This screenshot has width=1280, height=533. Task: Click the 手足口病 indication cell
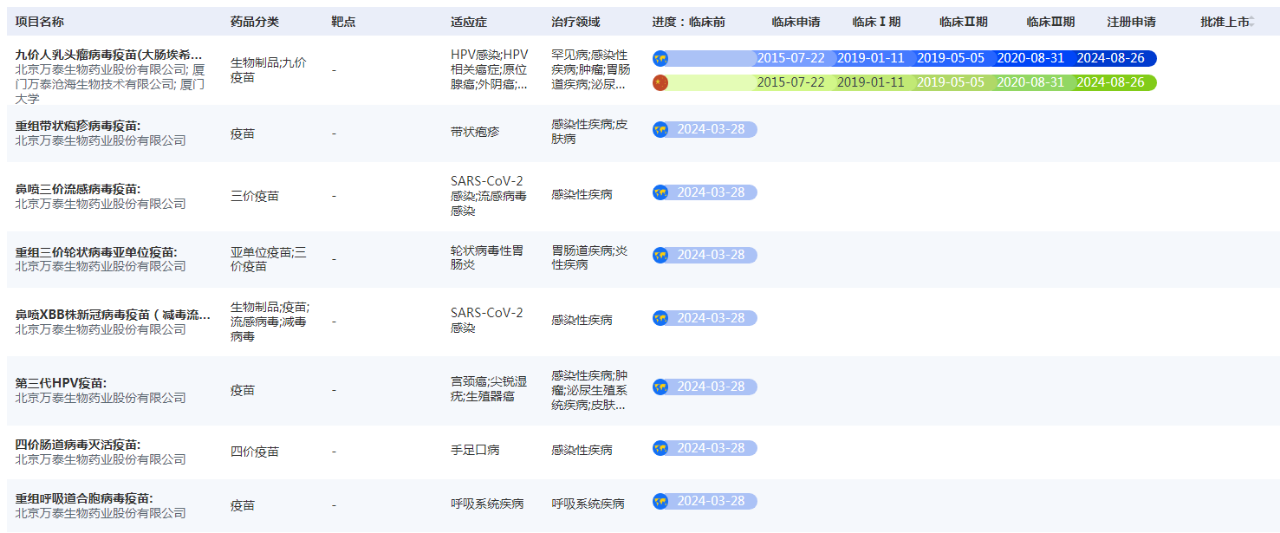(x=475, y=451)
